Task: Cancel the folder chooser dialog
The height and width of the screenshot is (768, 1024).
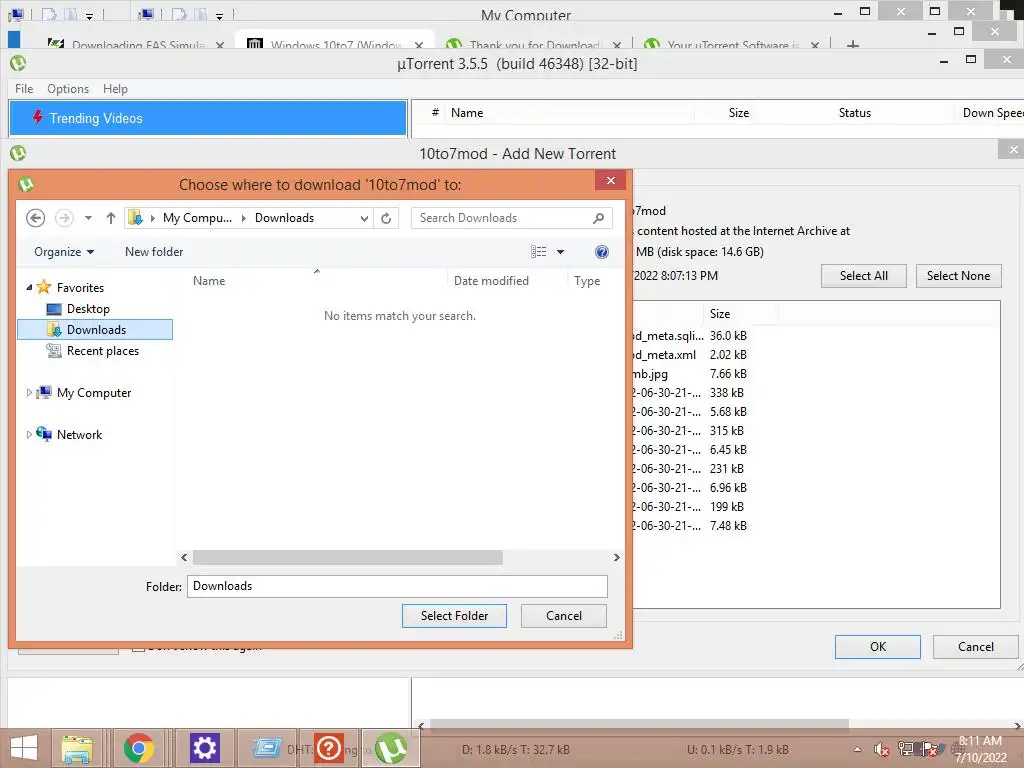Action: (564, 616)
